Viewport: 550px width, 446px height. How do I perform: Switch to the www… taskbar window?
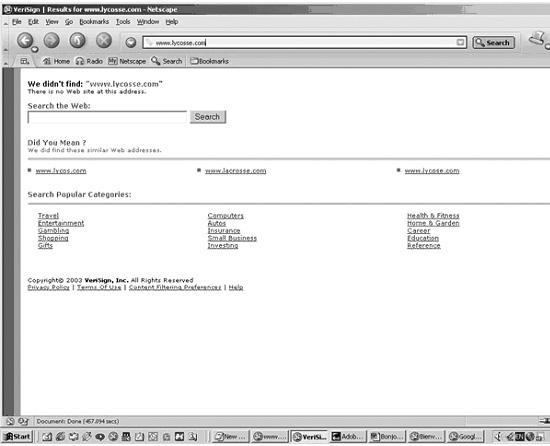[270, 437]
